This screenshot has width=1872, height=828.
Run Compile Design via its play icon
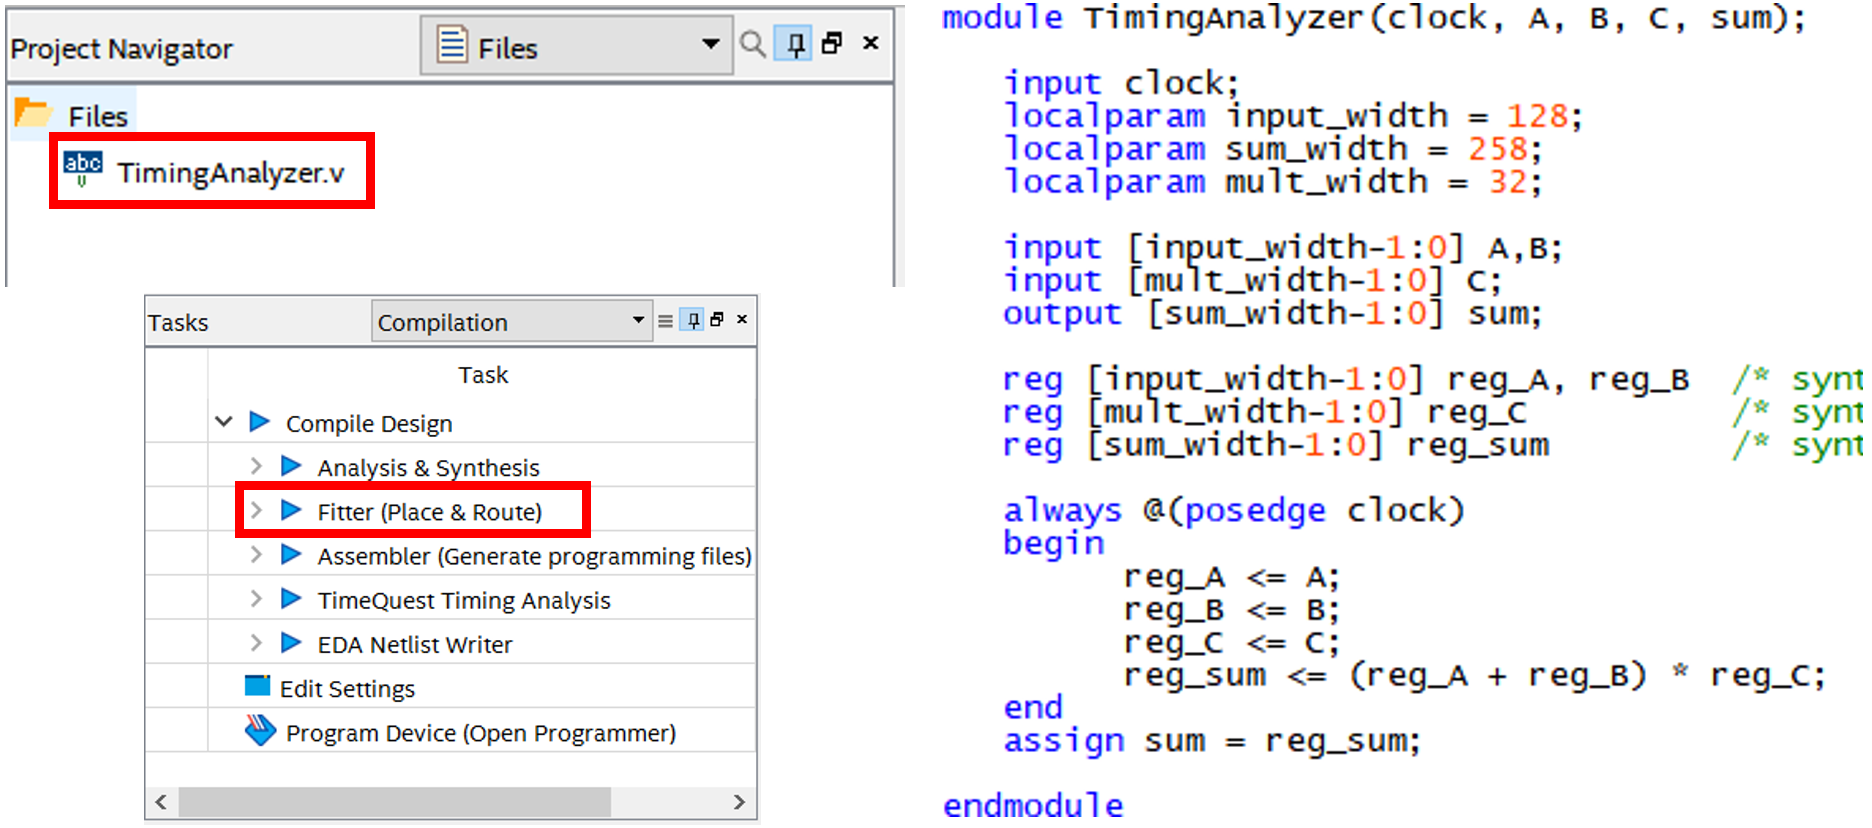260,422
